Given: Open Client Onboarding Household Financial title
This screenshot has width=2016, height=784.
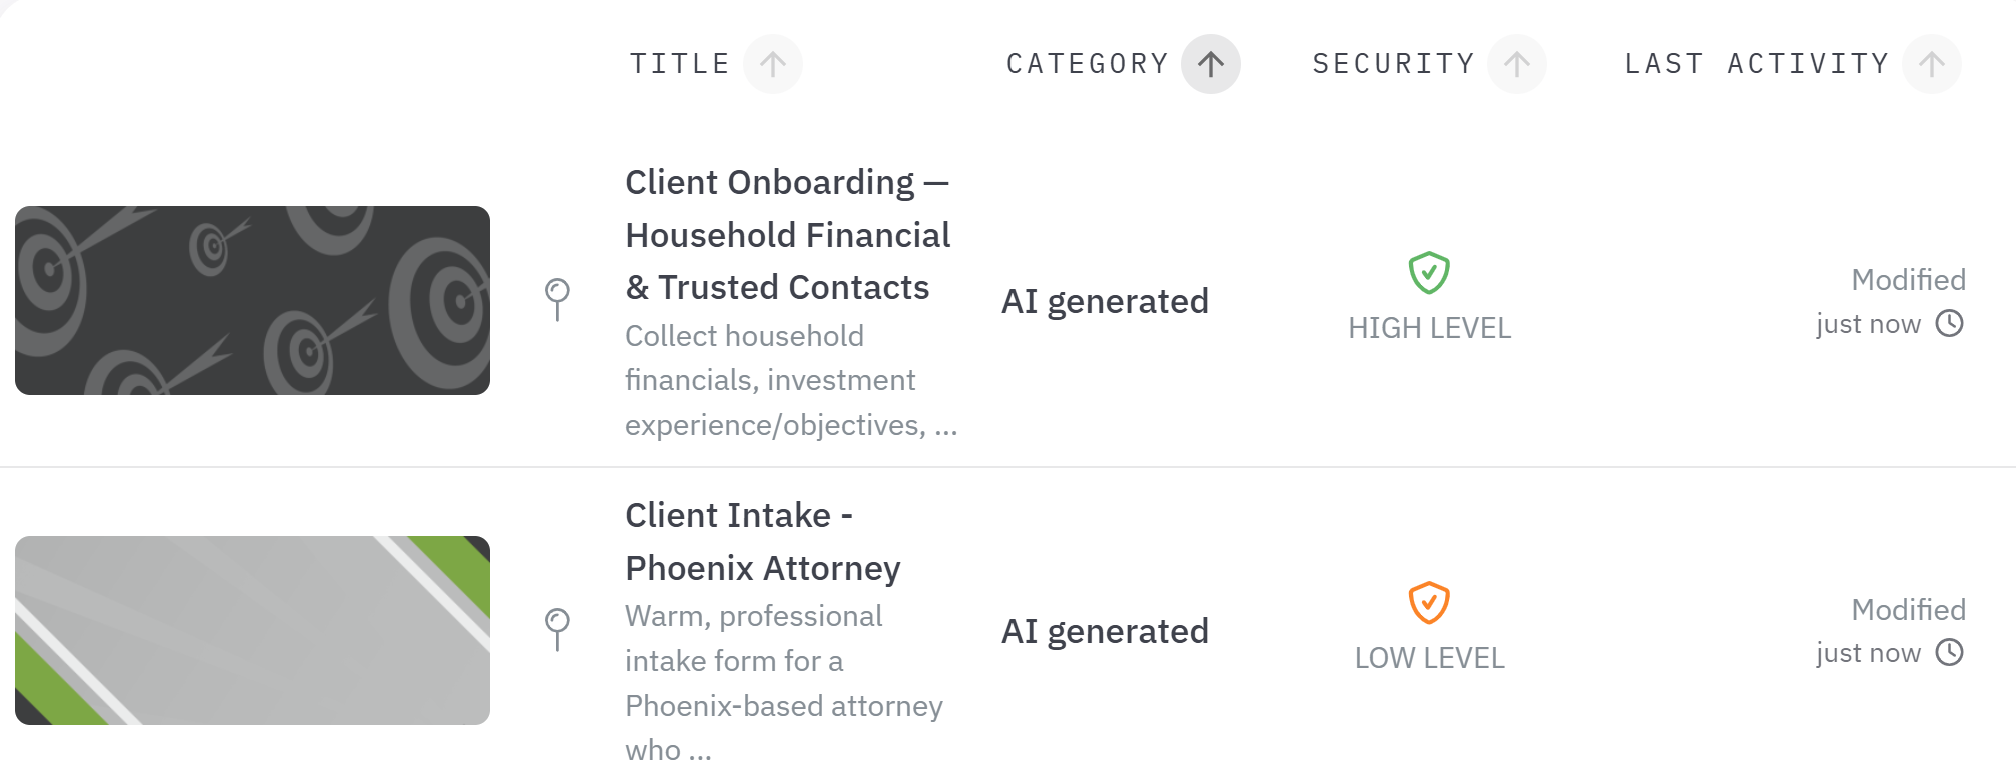Looking at the screenshot, I should point(787,235).
